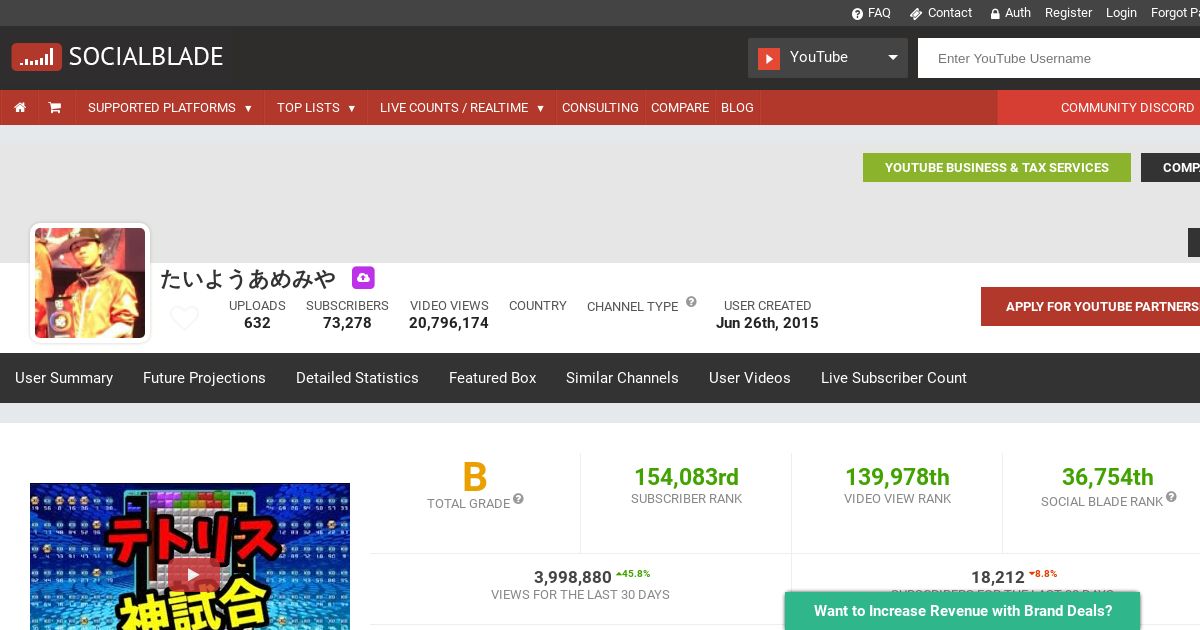Play the Tetris featured video
Screen dimensions: 1200x630
tap(190, 573)
